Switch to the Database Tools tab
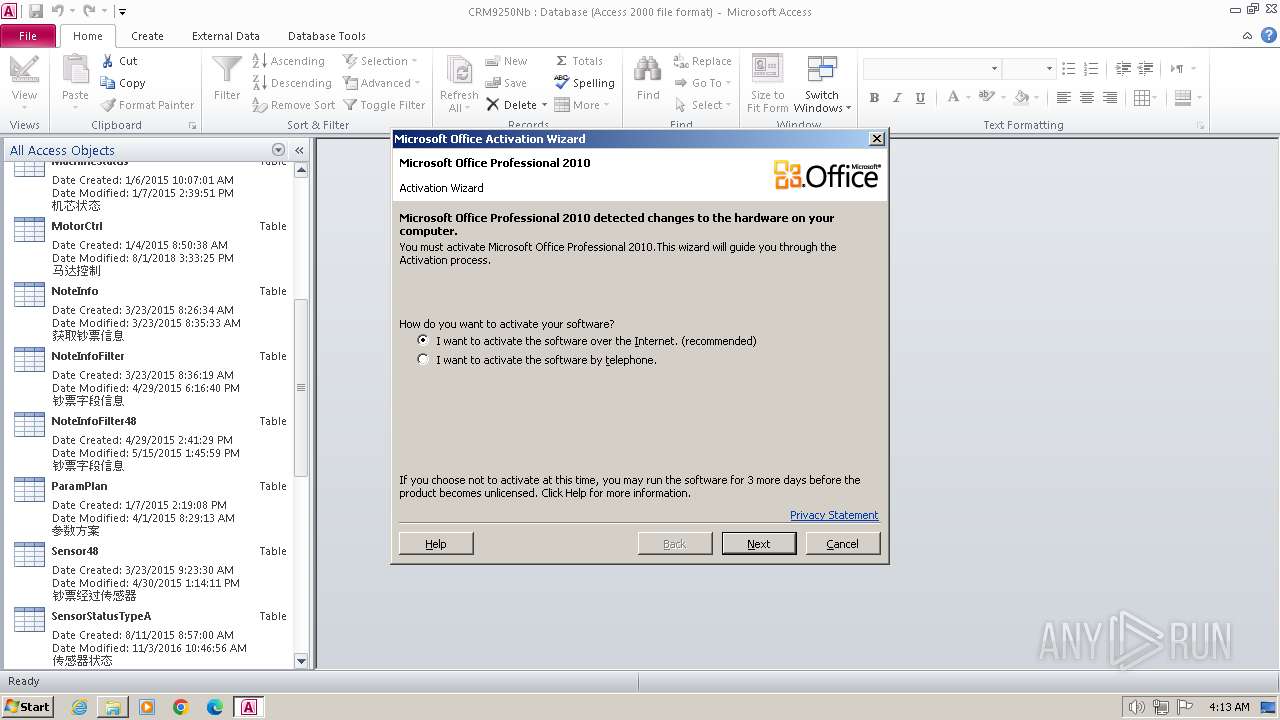 327,36
